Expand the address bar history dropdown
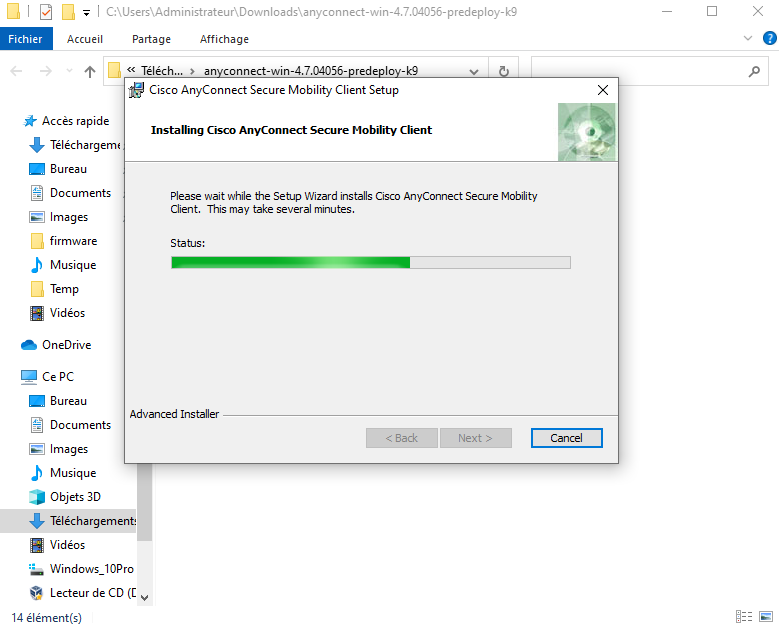This screenshot has height=628, width=779. (x=475, y=72)
